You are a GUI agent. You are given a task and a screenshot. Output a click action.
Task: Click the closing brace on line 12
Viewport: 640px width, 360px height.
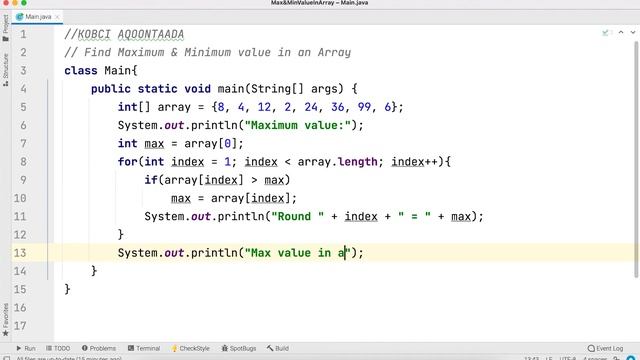120,235
